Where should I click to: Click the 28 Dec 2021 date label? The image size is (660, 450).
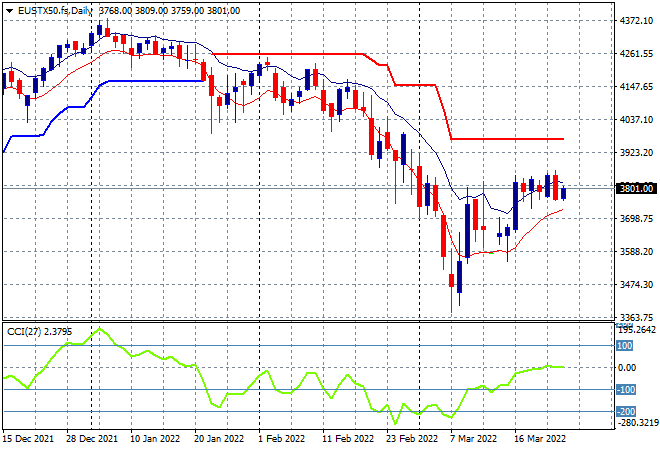92,439
